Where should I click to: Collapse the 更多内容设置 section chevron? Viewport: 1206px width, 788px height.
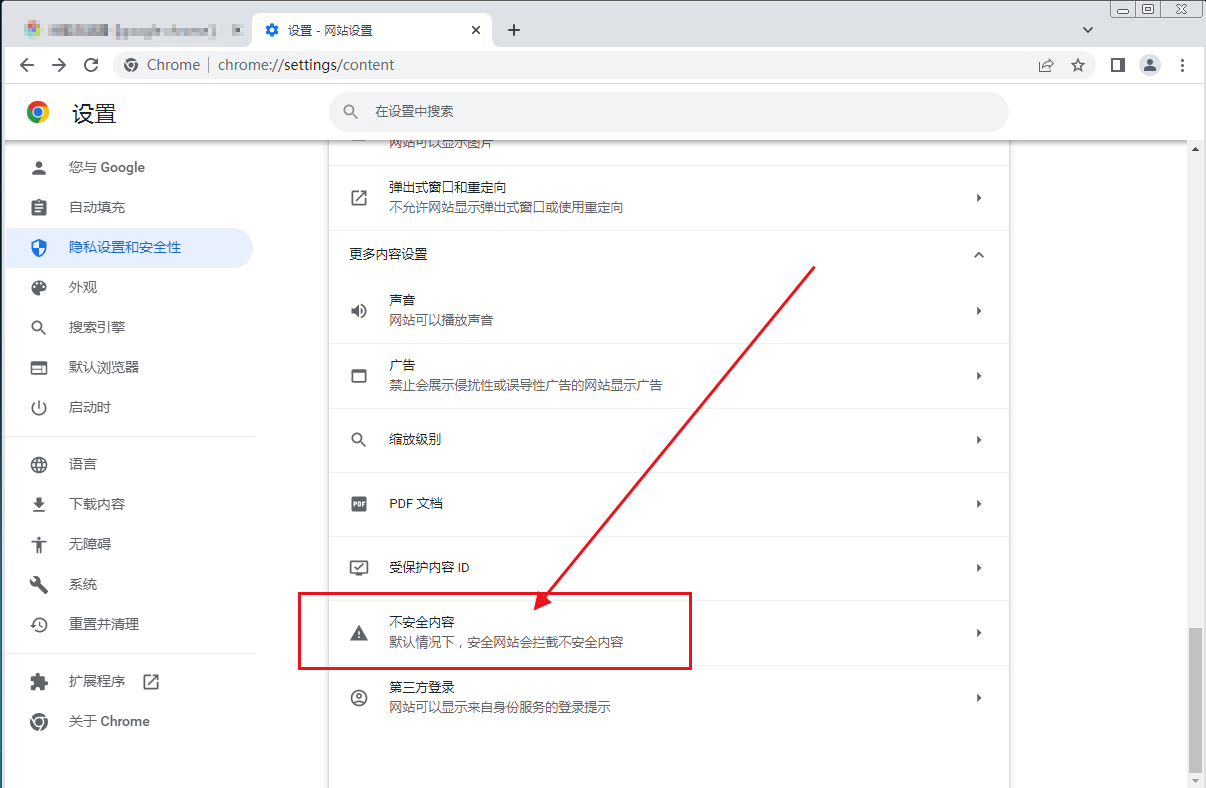[x=979, y=255]
